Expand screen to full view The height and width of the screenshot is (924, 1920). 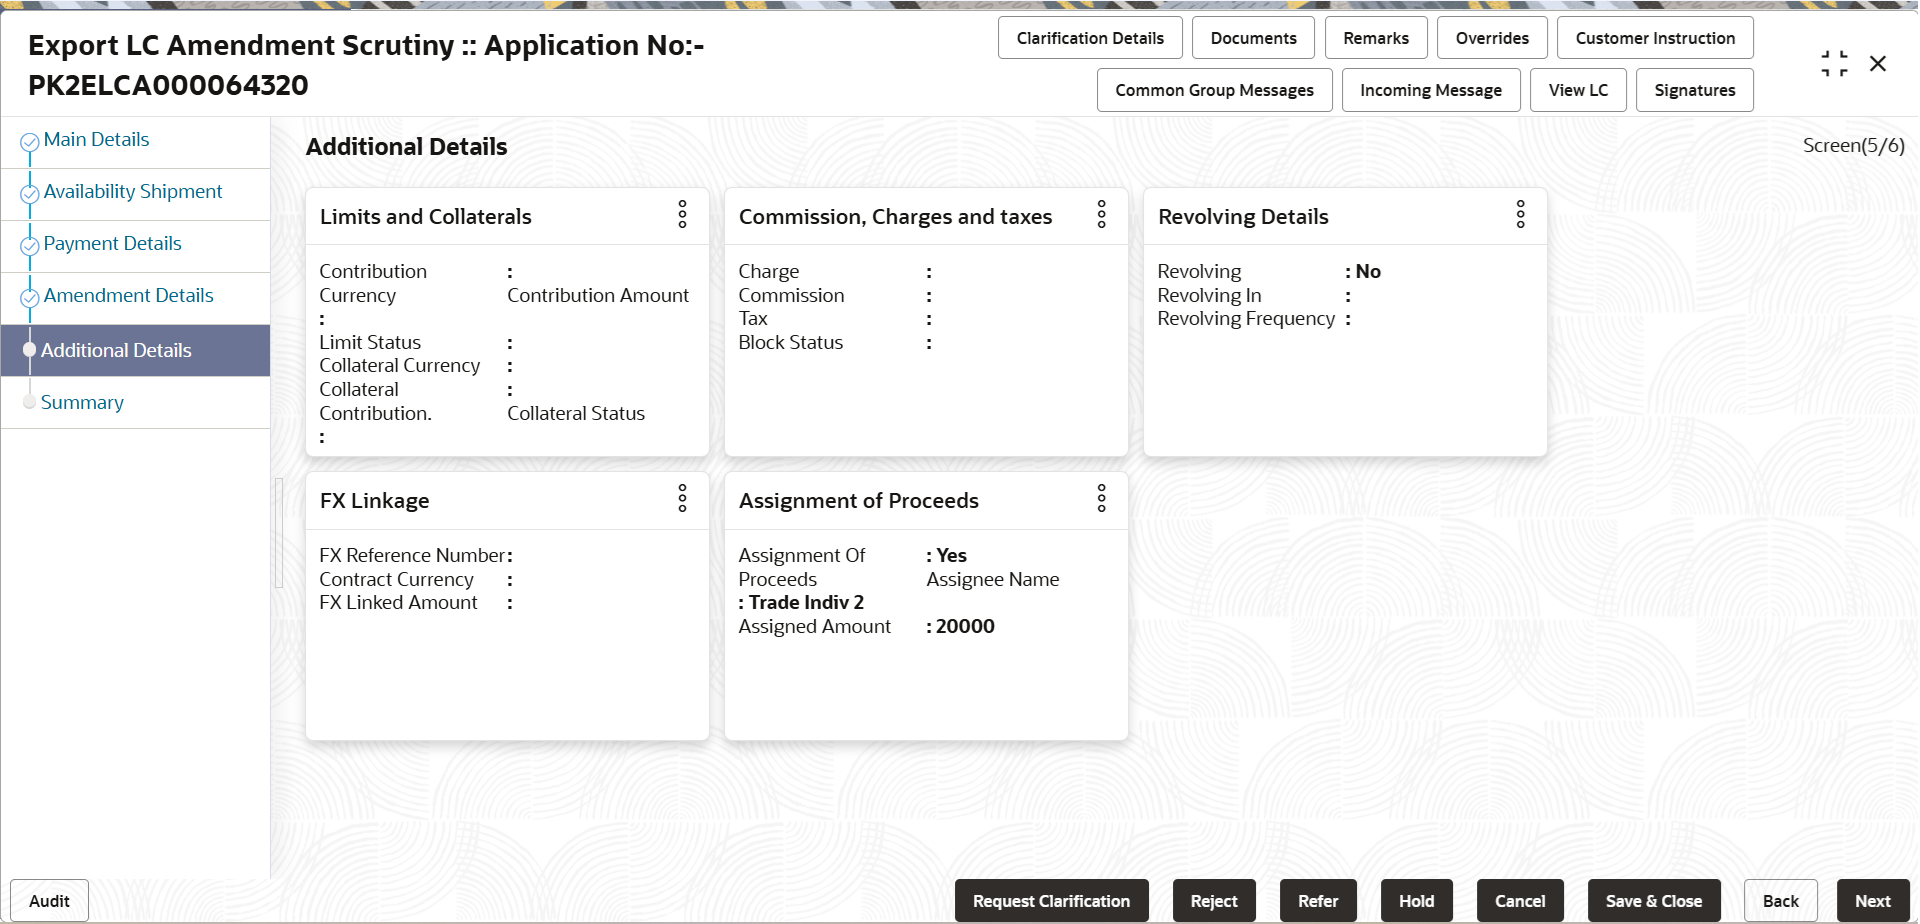click(x=1834, y=62)
